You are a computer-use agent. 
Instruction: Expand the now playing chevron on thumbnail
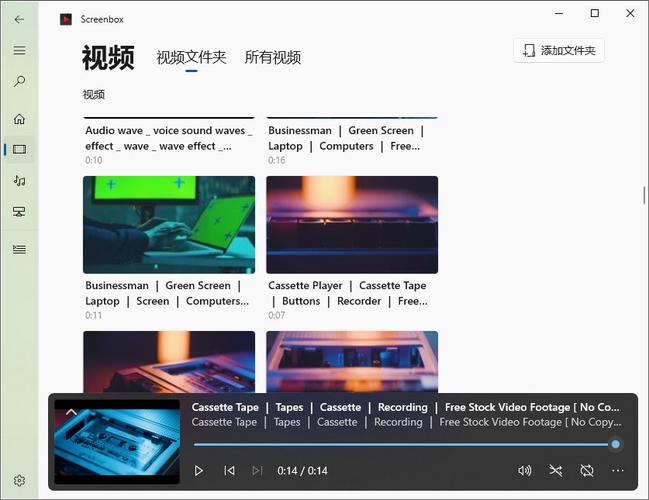click(x=71, y=412)
